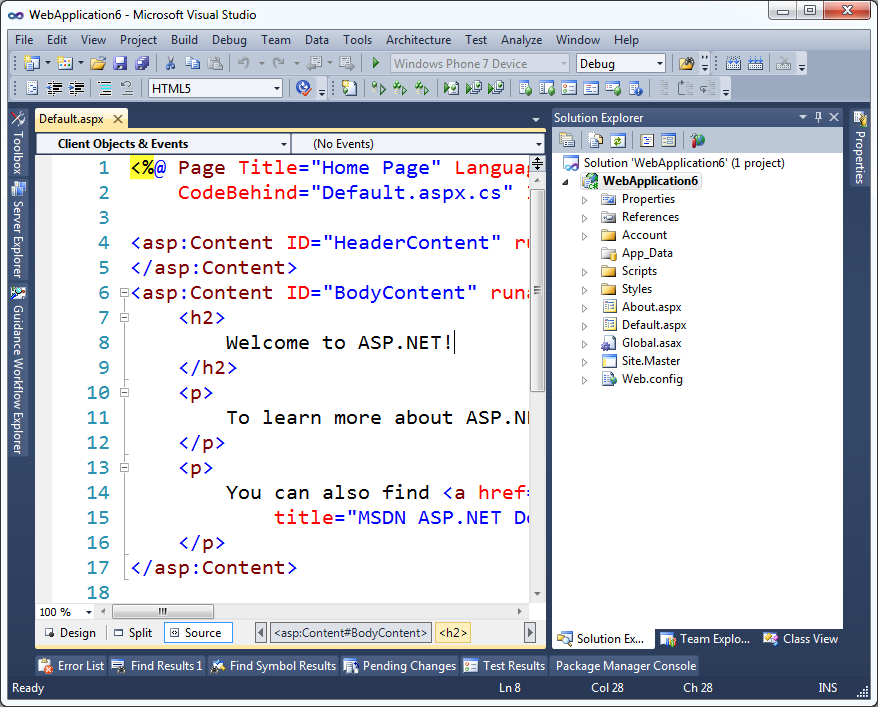Click the validation check icon beside HTML5

coord(303,88)
